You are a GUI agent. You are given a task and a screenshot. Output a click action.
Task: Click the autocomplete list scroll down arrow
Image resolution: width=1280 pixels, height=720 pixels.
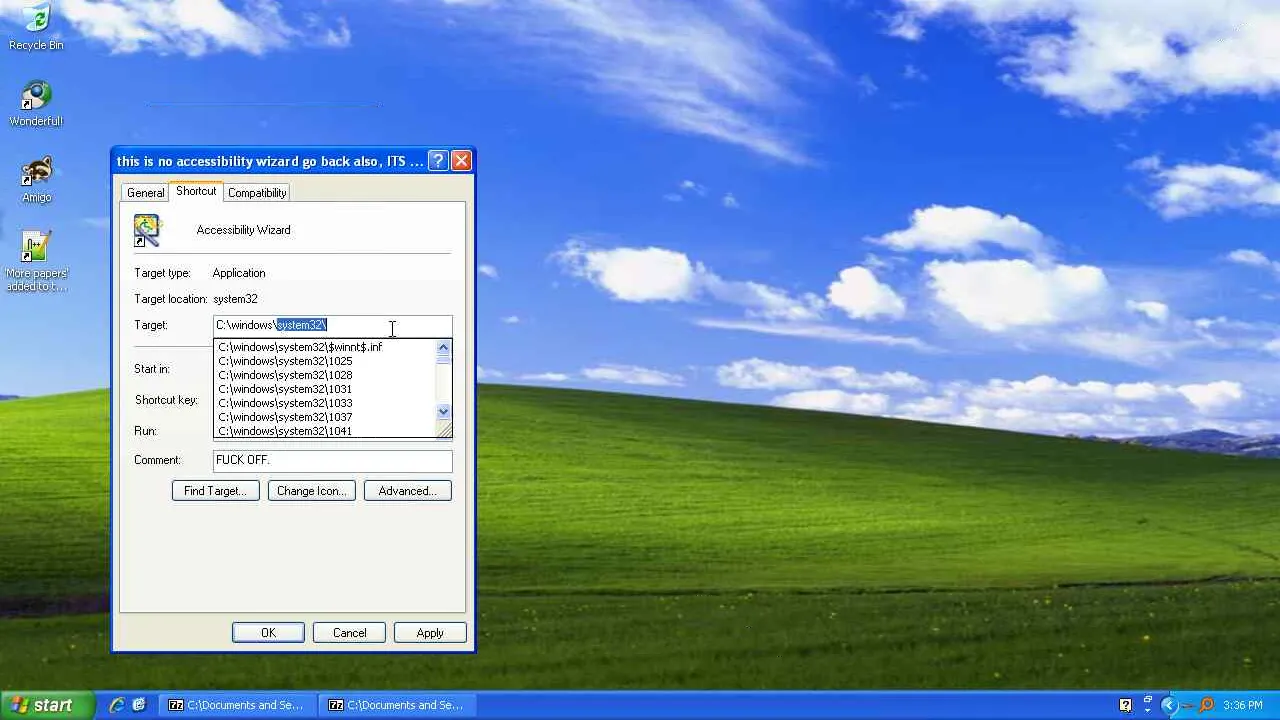[444, 411]
